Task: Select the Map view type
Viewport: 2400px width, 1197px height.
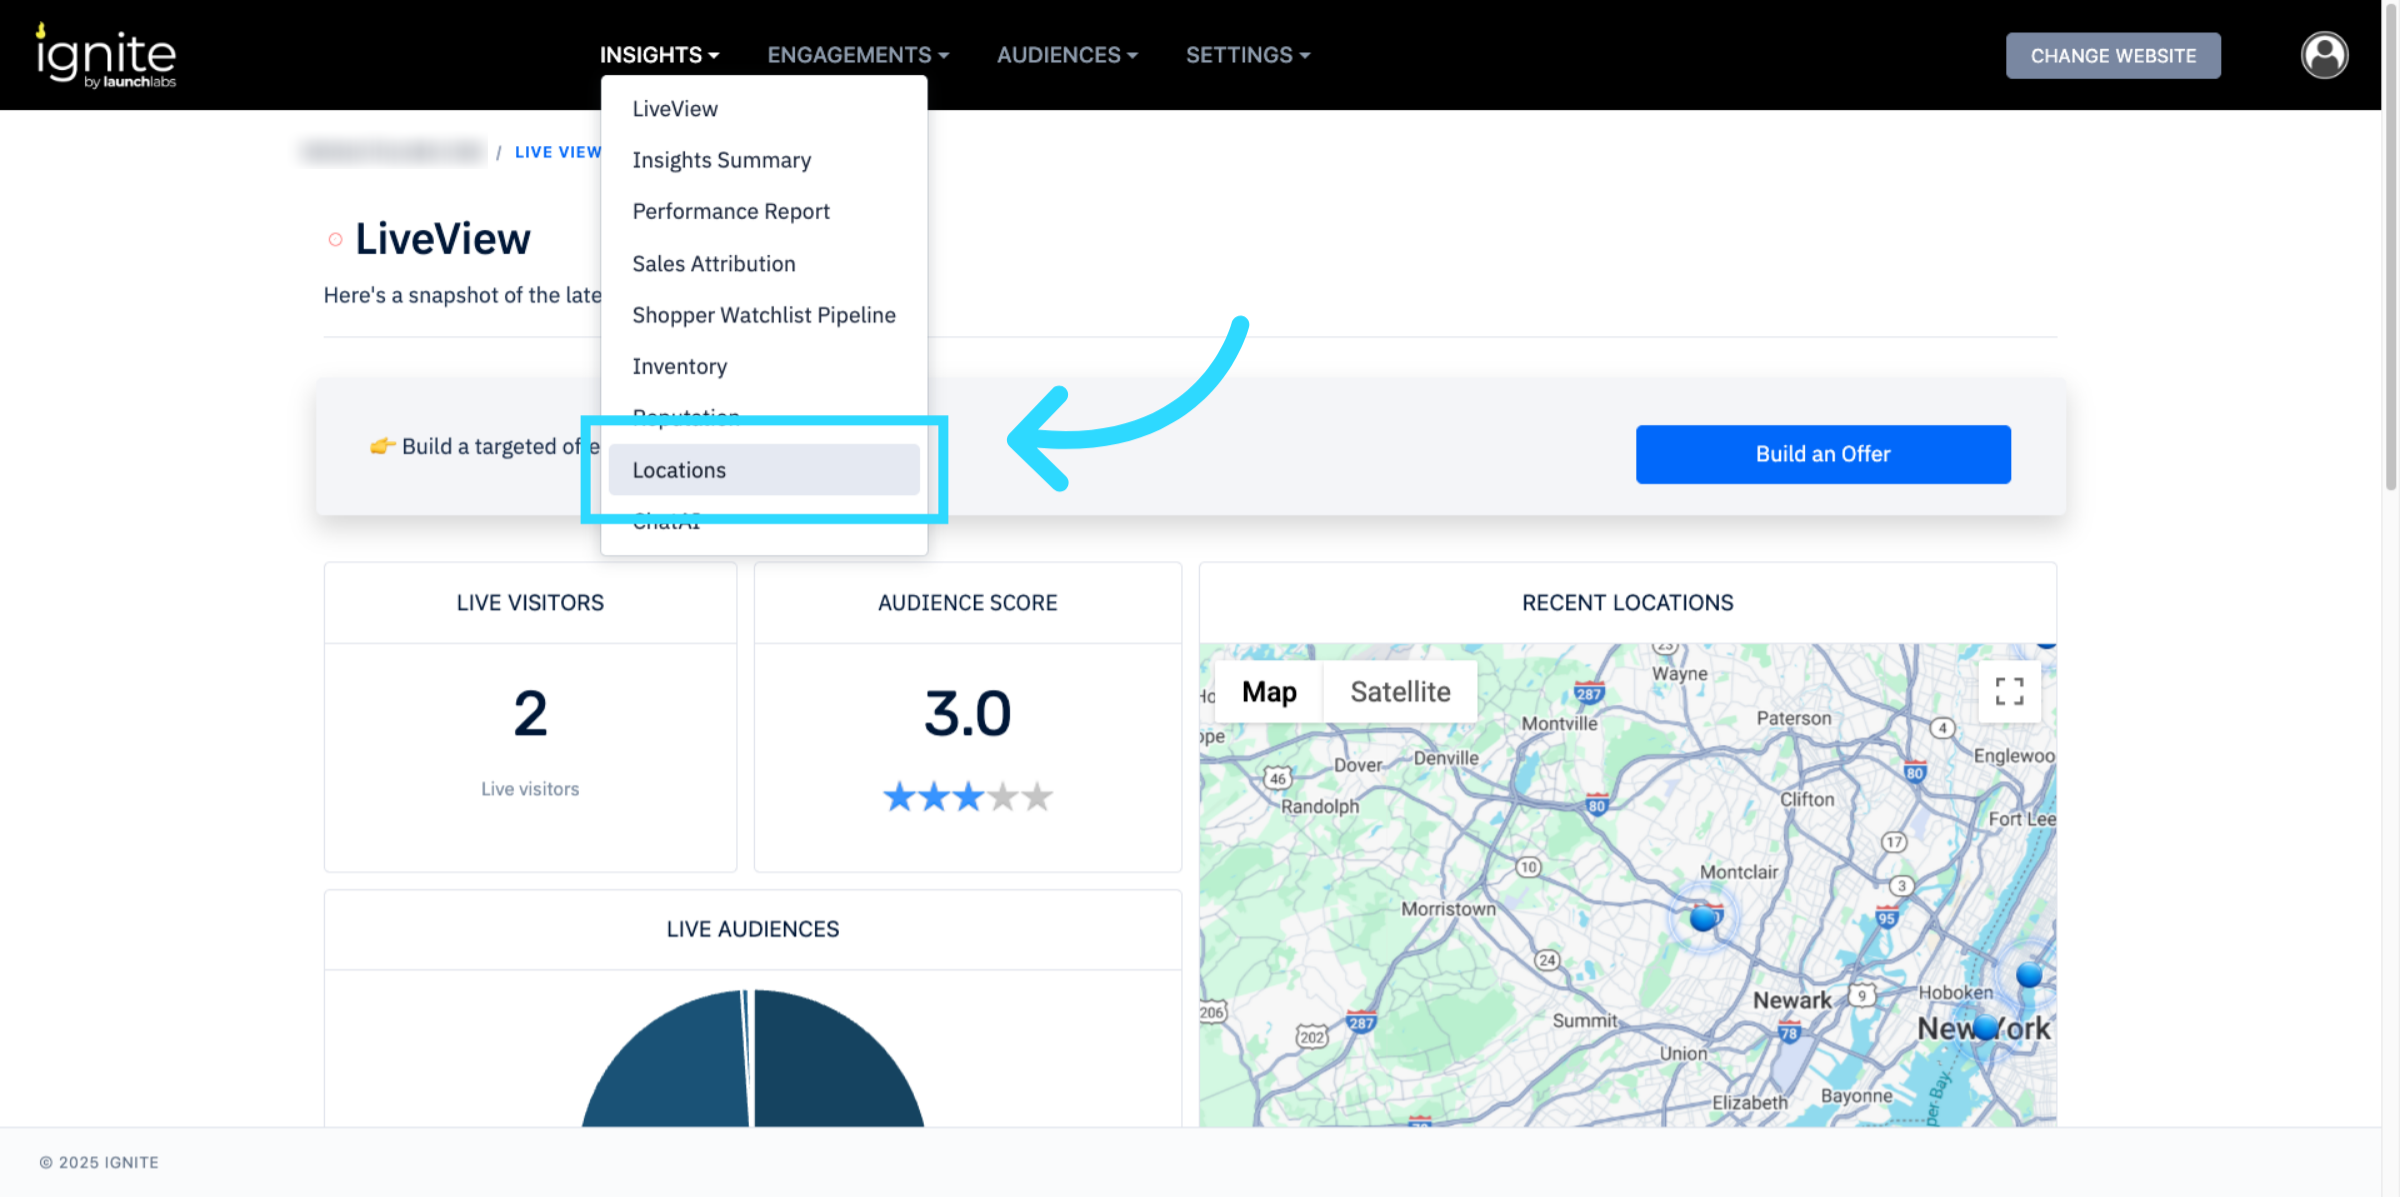Action: pyautogui.click(x=1268, y=691)
